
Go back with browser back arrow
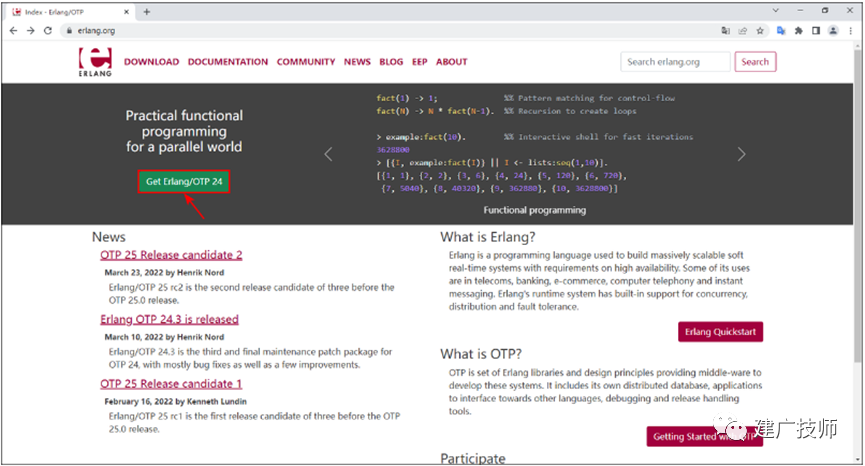tap(13, 31)
